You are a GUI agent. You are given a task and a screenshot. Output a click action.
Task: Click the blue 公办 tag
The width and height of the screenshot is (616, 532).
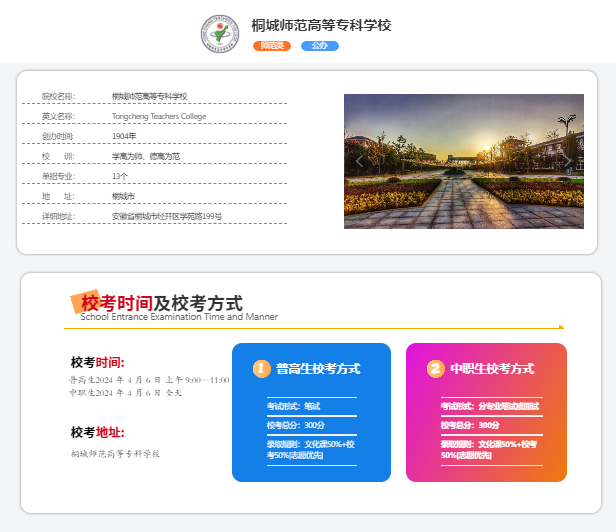point(320,46)
